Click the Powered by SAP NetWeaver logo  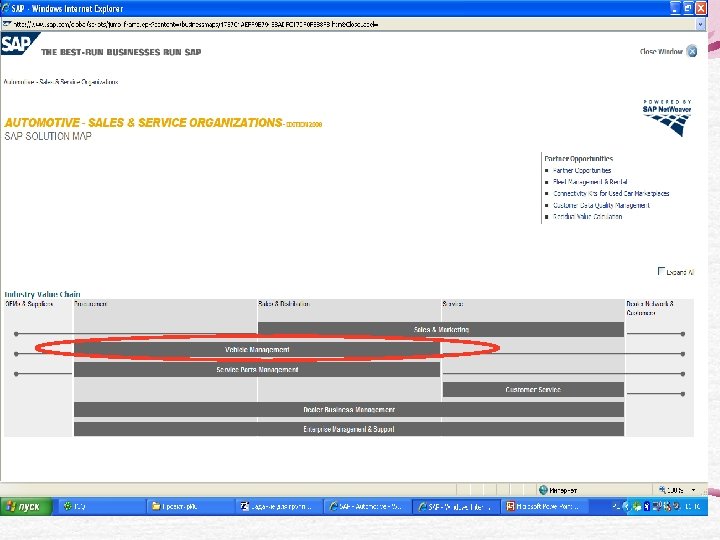tap(667, 118)
